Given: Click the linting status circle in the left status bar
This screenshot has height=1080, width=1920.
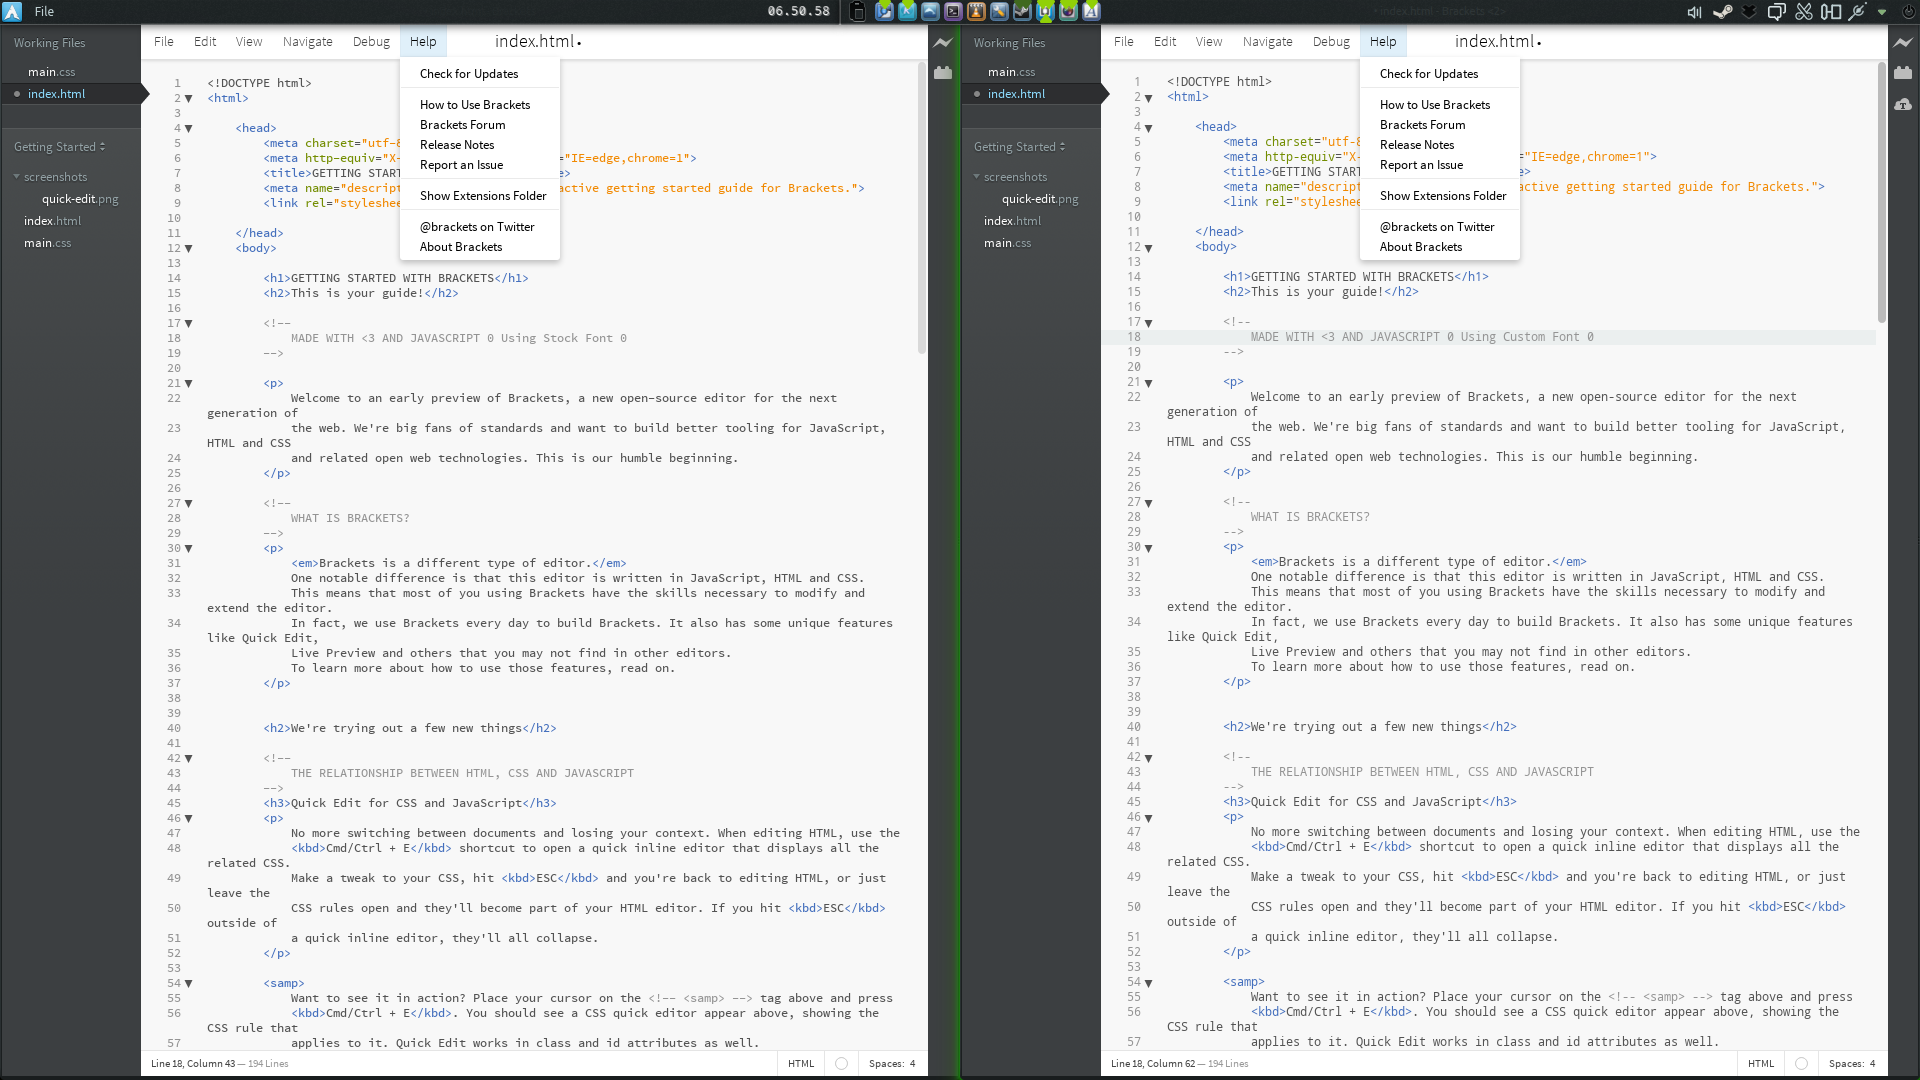Looking at the screenshot, I should point(841,1064).
